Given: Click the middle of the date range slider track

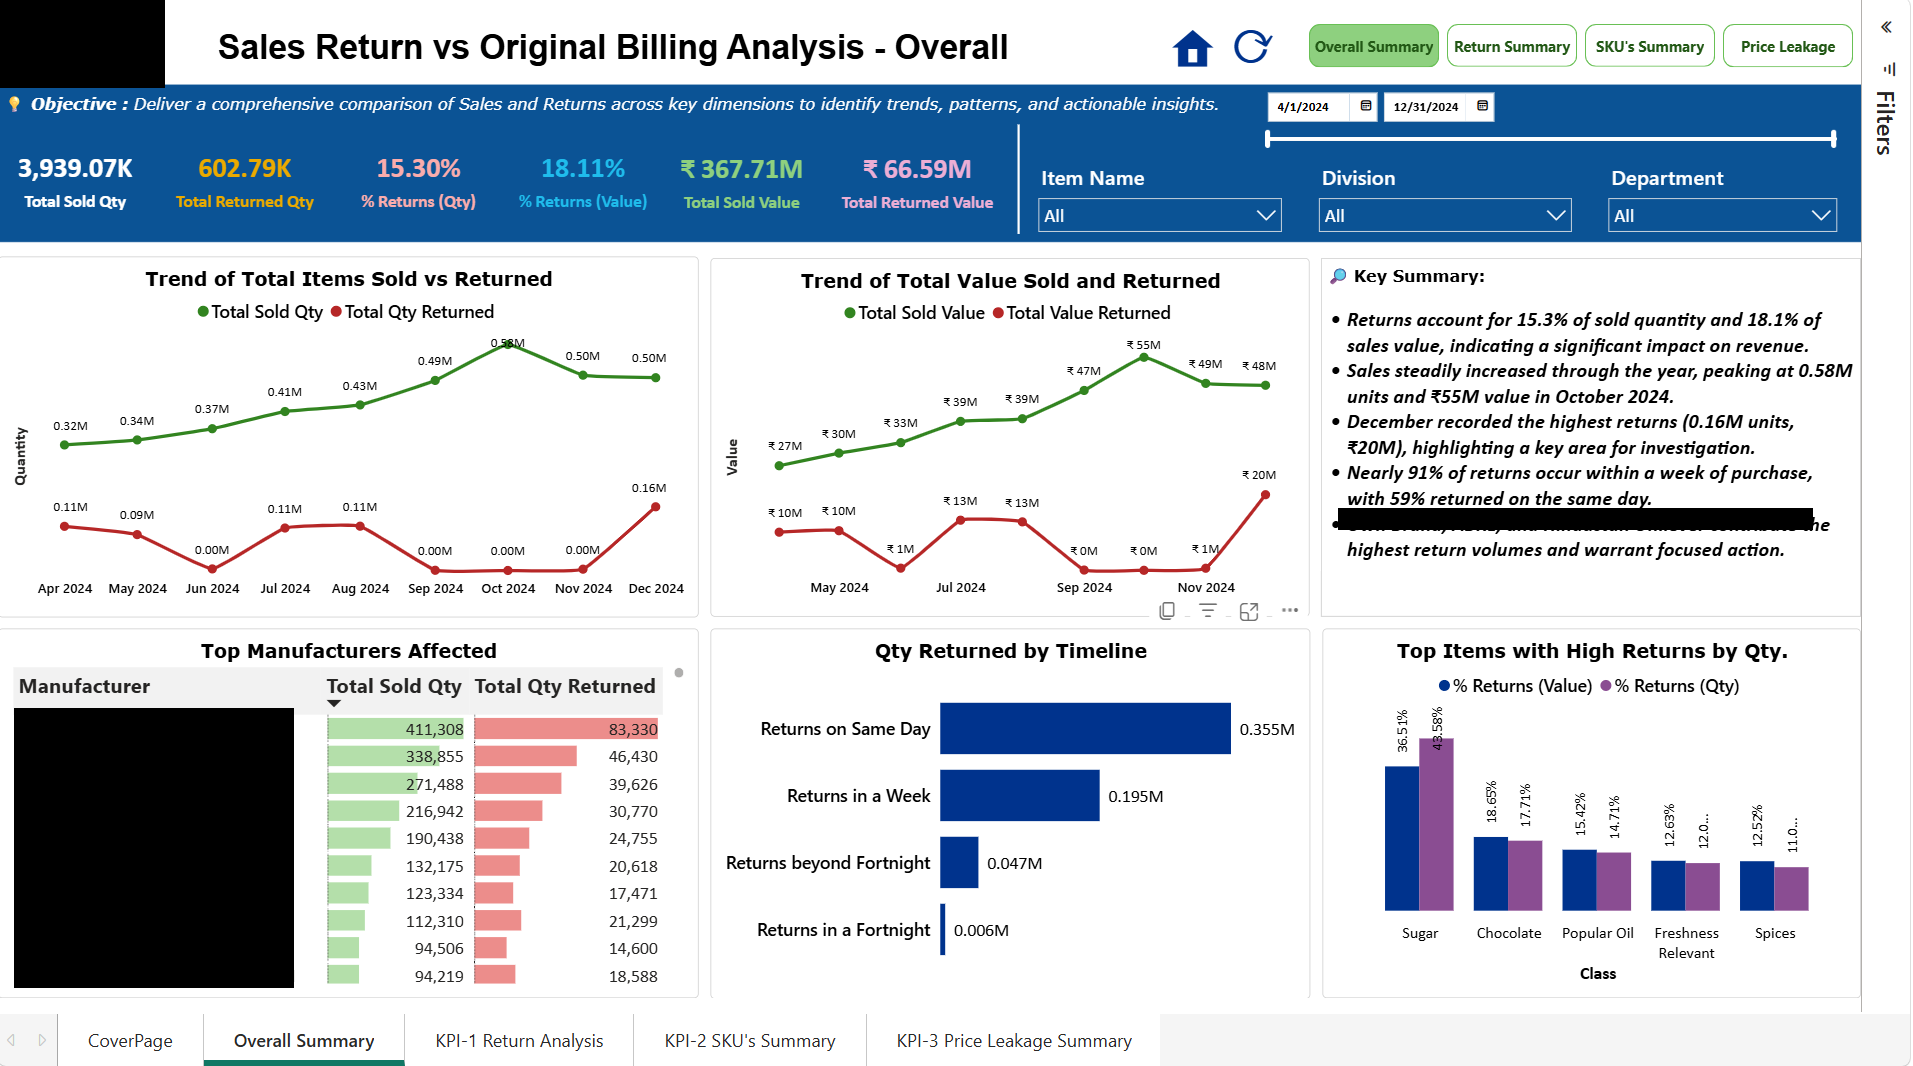Looking at the screenshot, I should 1550,139.
